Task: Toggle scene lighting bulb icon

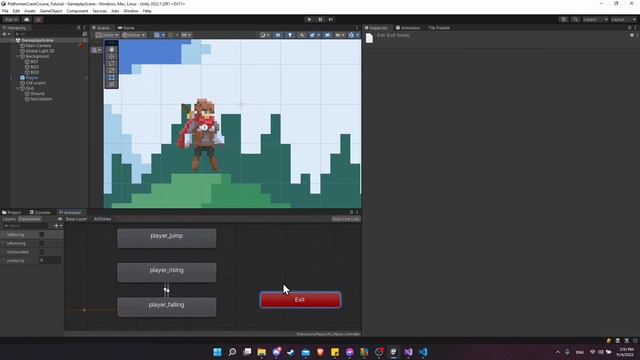Action: point(290,35)
